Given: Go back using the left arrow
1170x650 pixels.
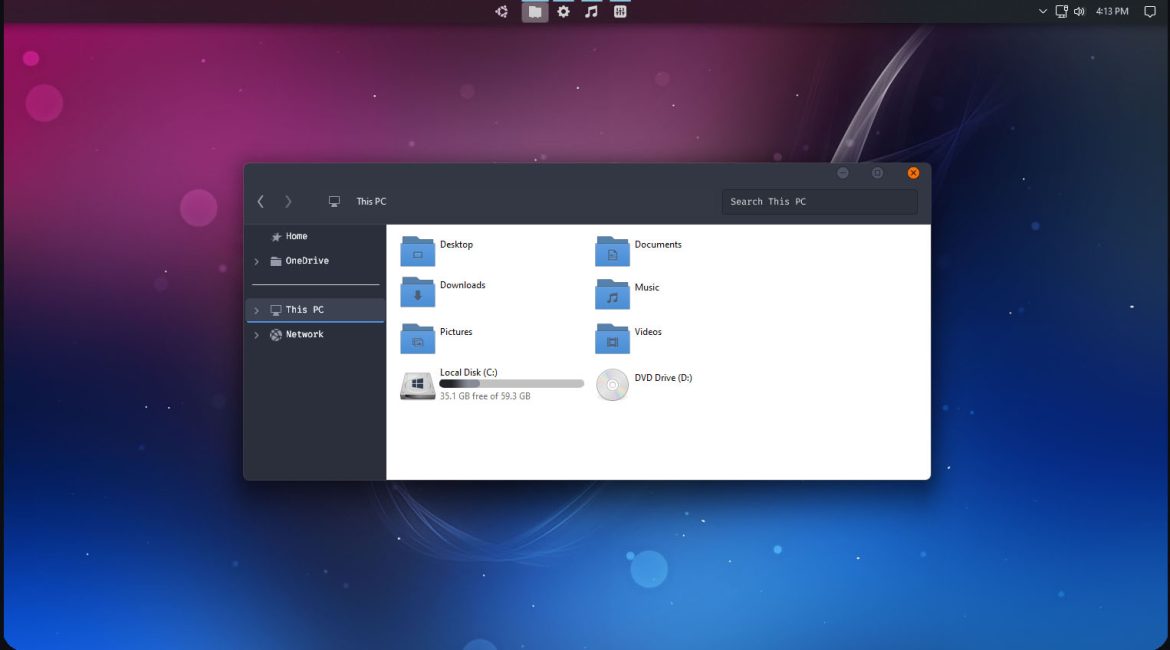Looking at the screenshot, I should [x=261, y=202].
